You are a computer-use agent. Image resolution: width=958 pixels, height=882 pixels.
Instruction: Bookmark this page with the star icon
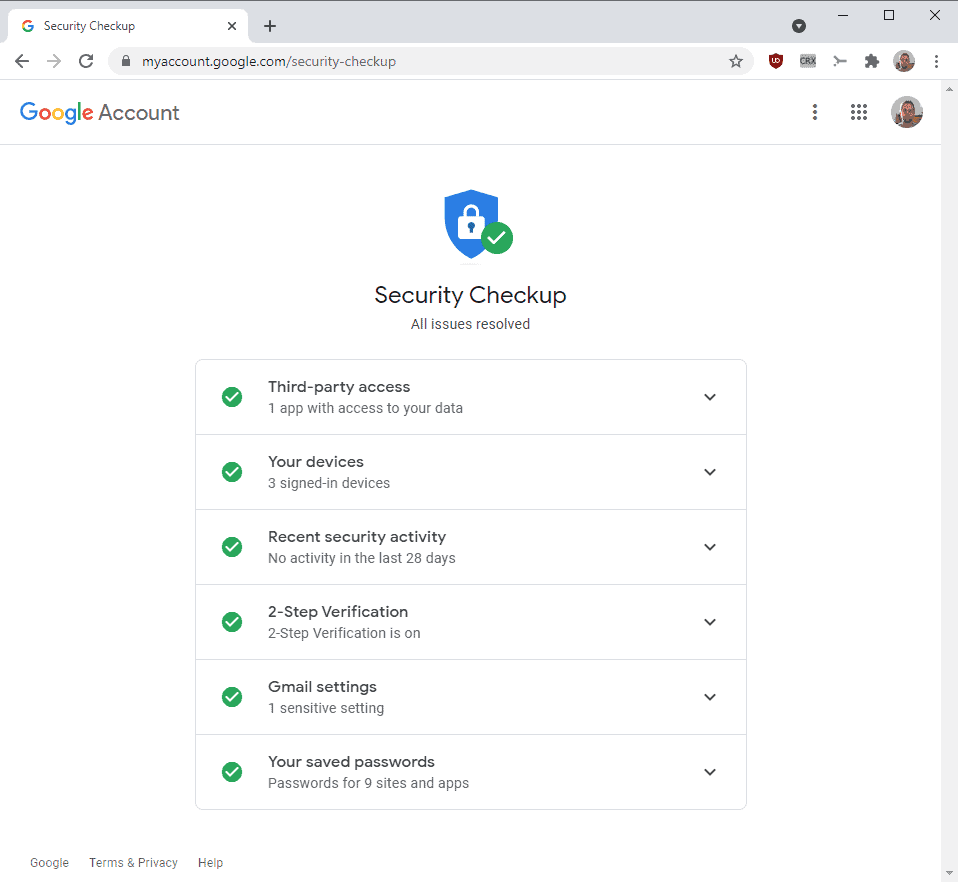click(x=737, y=61)
